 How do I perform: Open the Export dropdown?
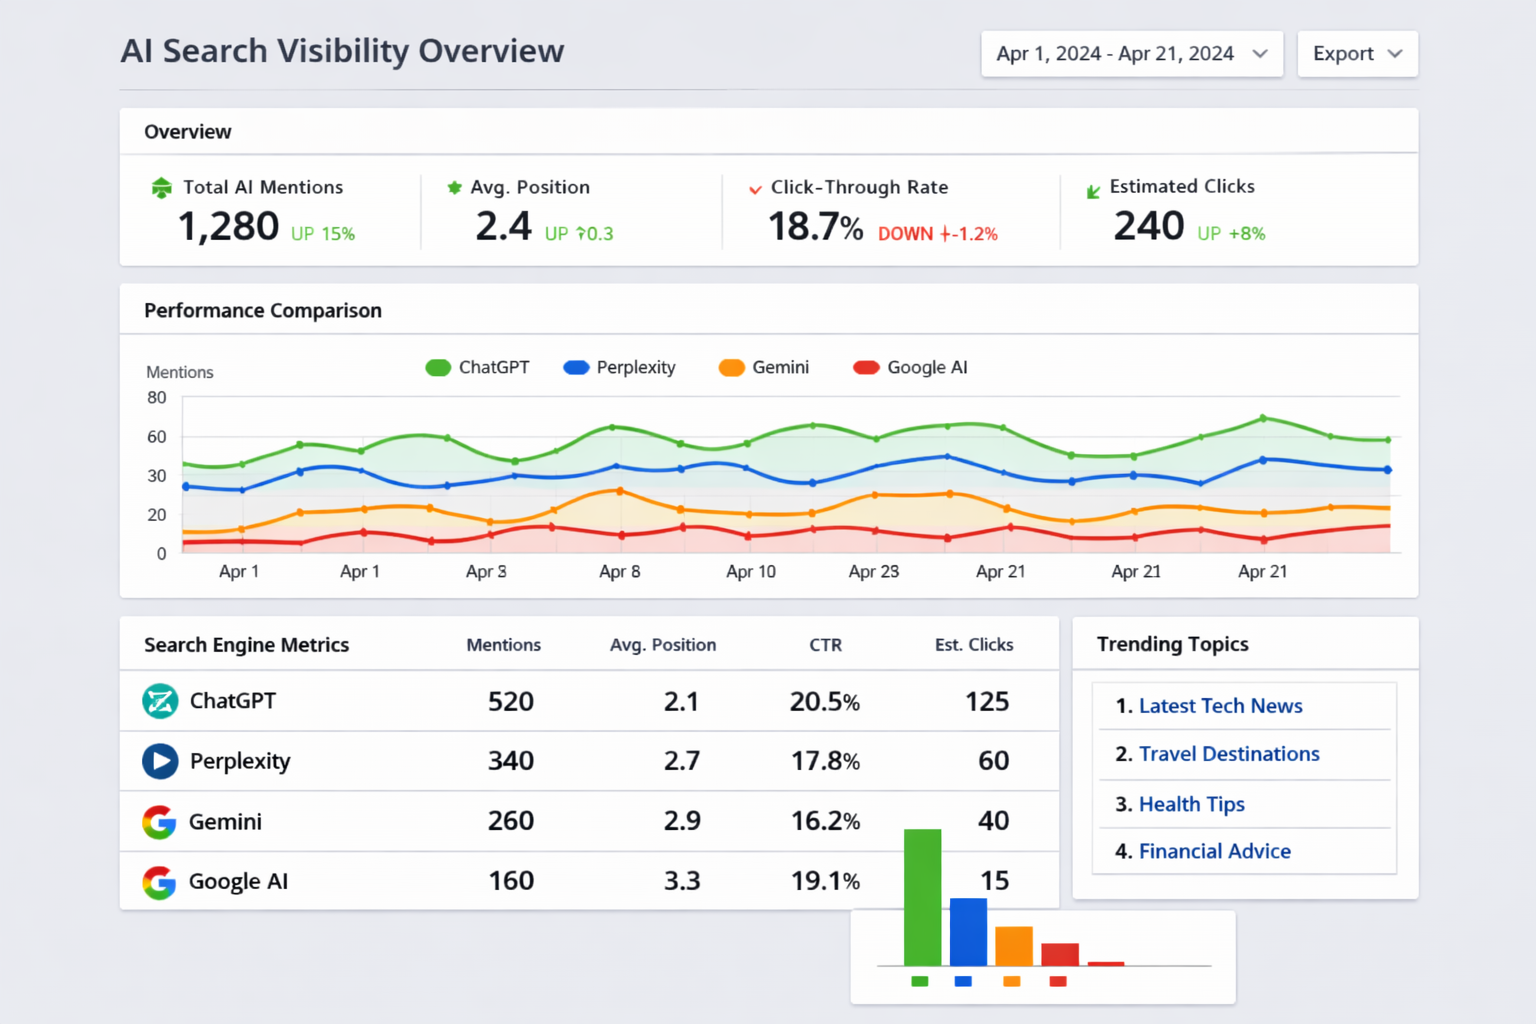pos(1357,54)
